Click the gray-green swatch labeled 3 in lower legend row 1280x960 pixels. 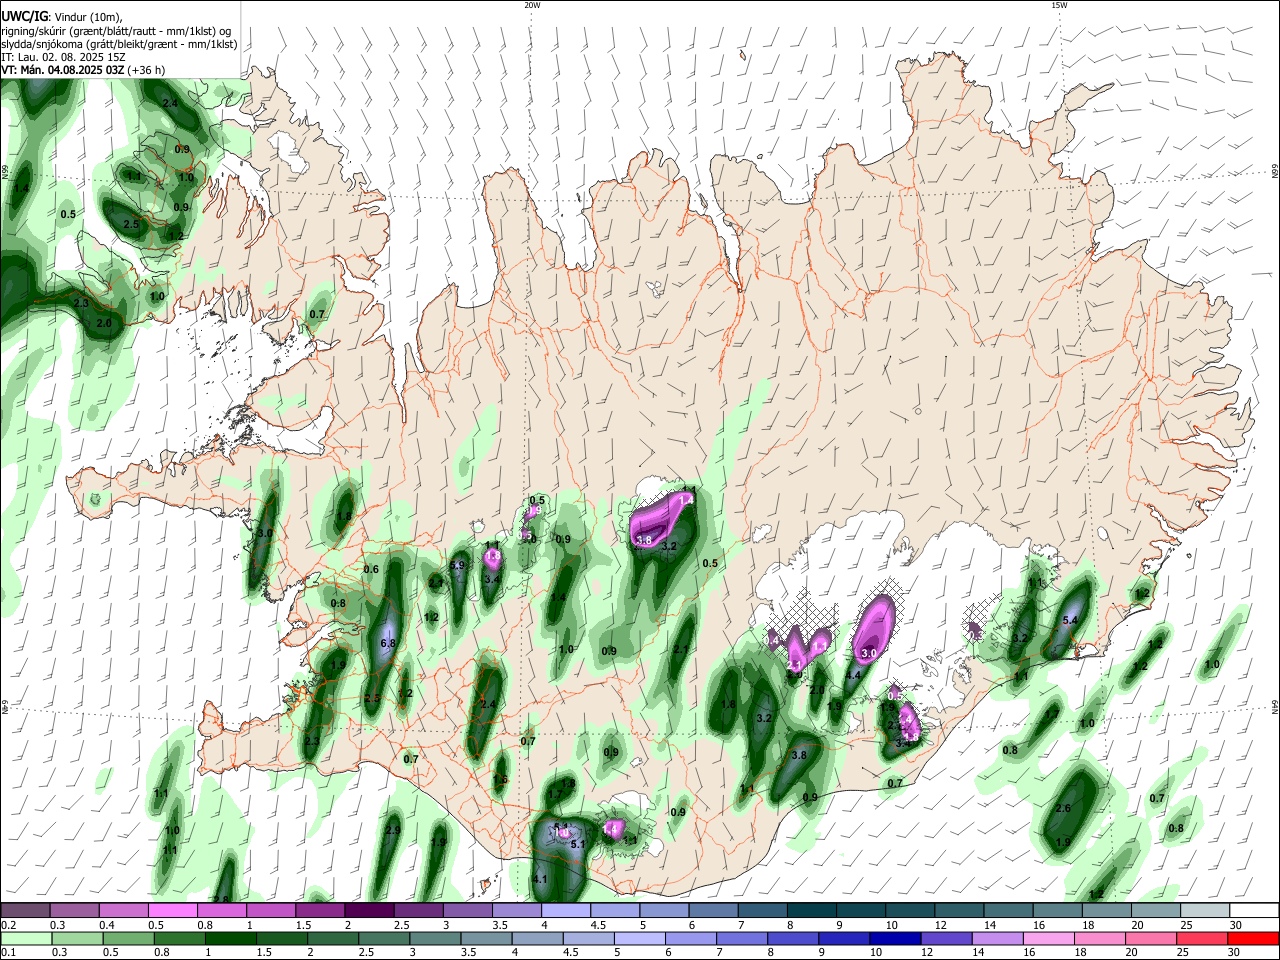click(x=435, y=938)
